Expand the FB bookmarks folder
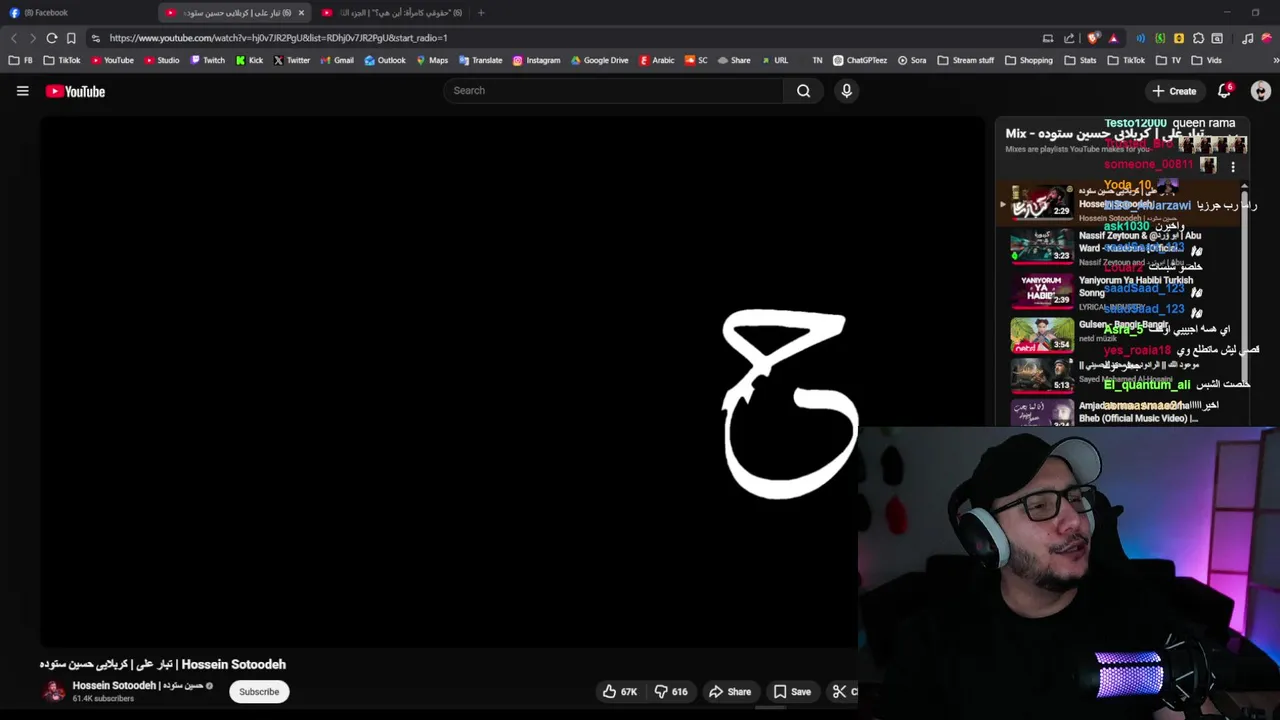The height and width of the screenshot is (720, 1280). pyautogui.click(x=20, y=60)
